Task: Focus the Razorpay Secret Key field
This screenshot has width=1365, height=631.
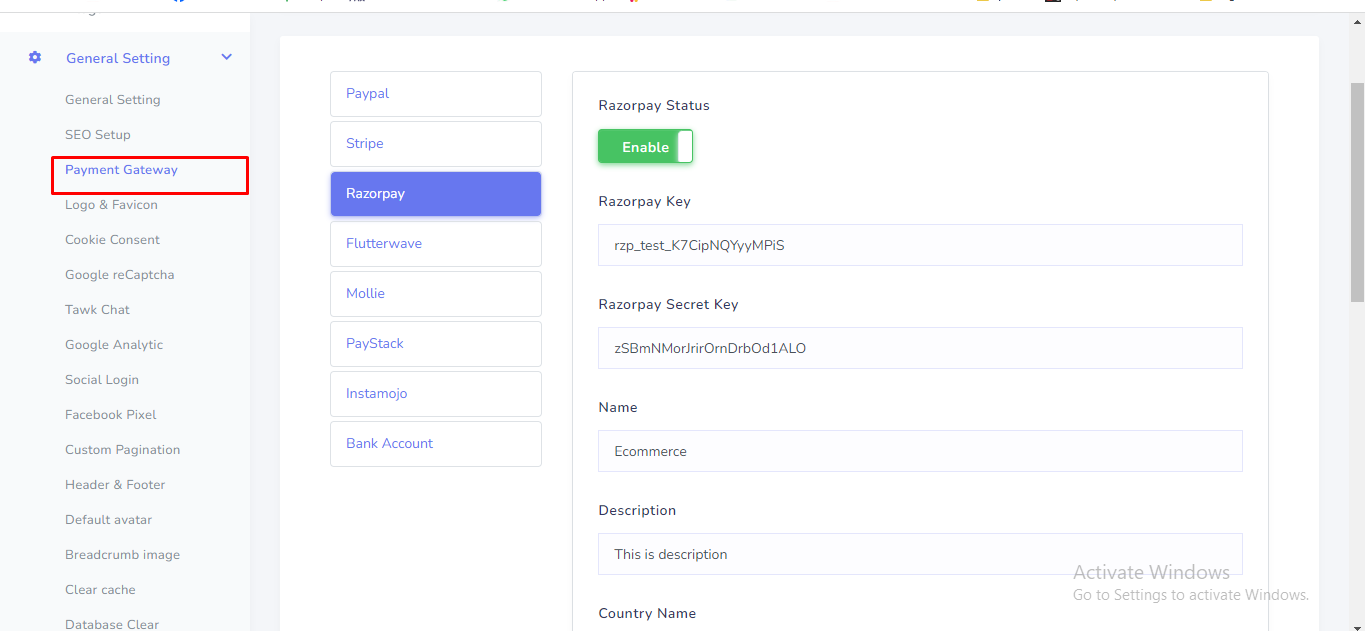Action: (x=919, y=348)
